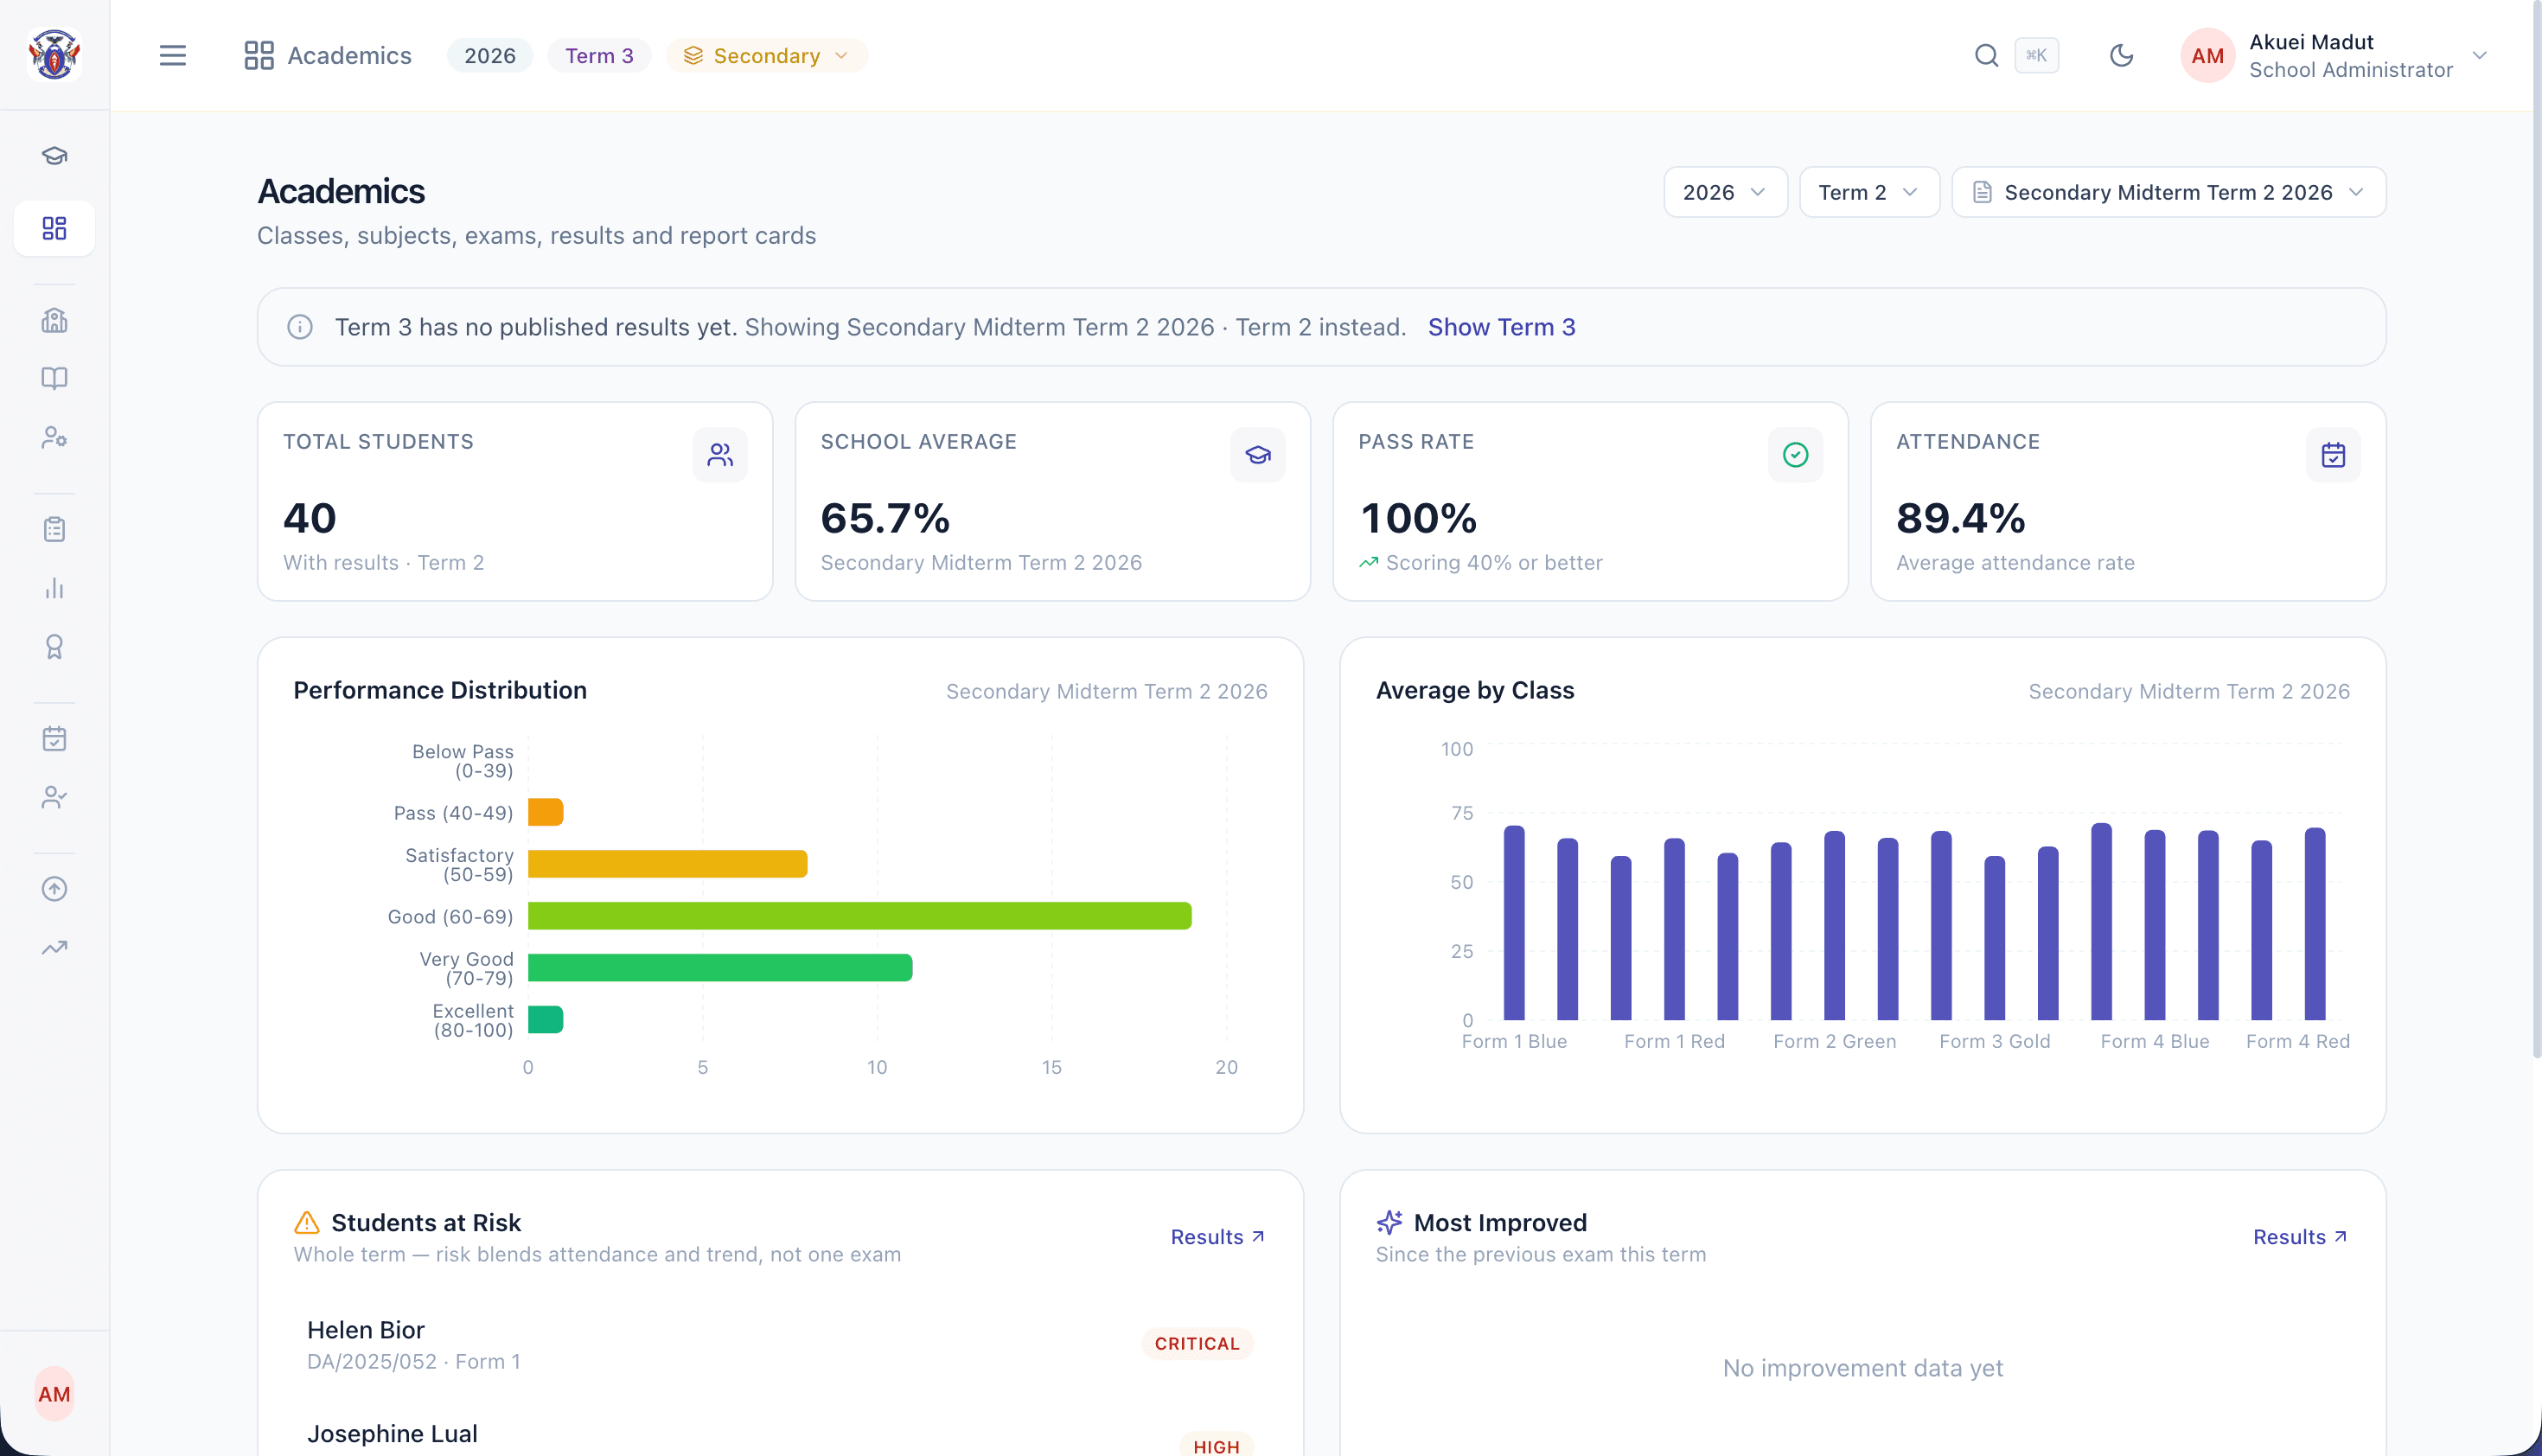Click the Most Improved sparkle icon
2542x1456 pixels.
(1389, 1222)
